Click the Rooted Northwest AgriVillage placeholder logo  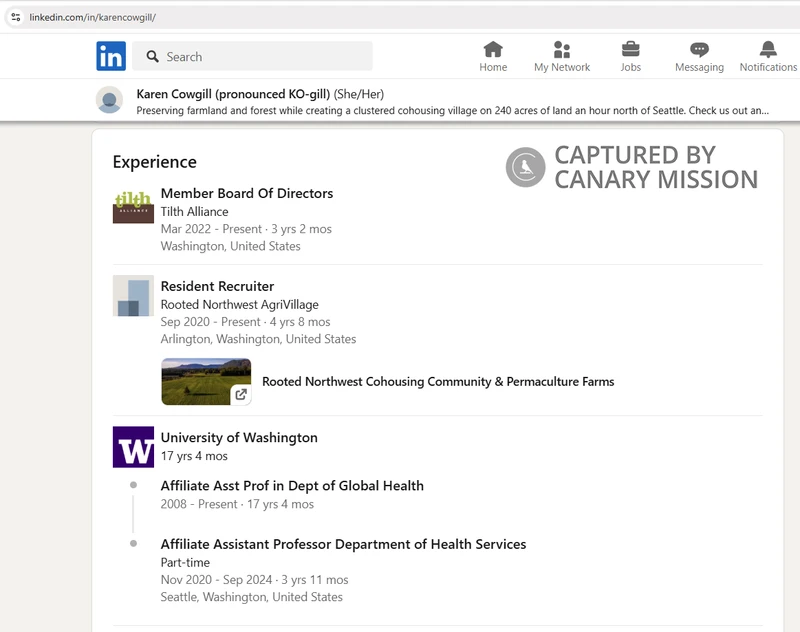click(x=133, y=296)
